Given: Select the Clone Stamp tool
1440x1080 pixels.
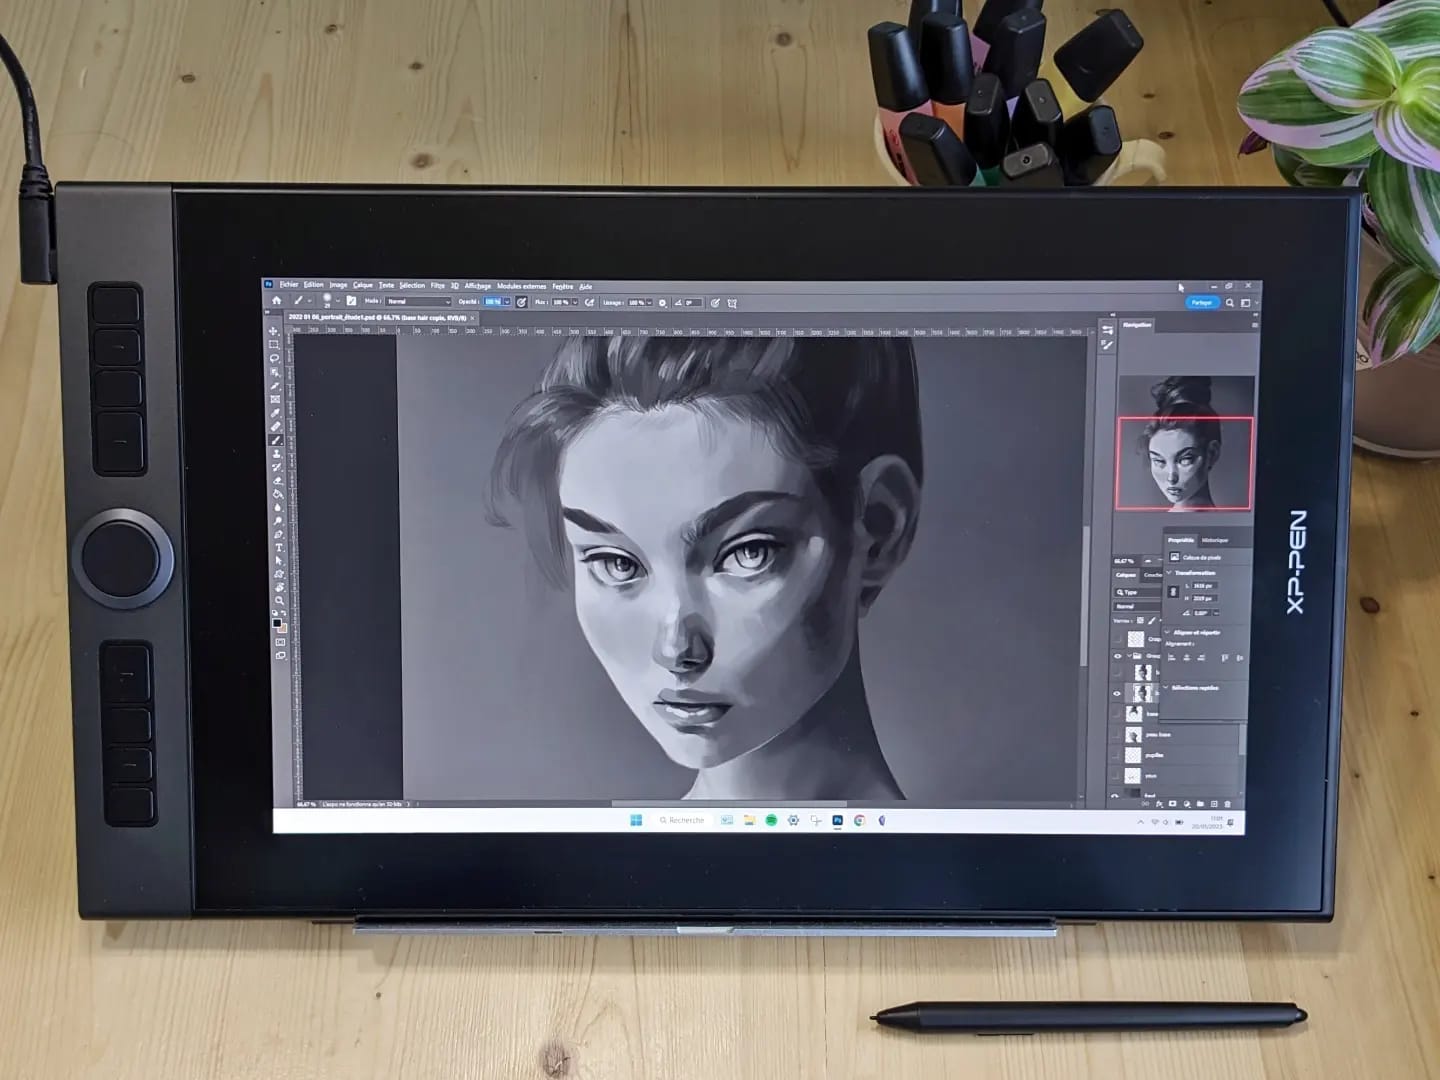Looking at the screenshot, I should point(276,454).
